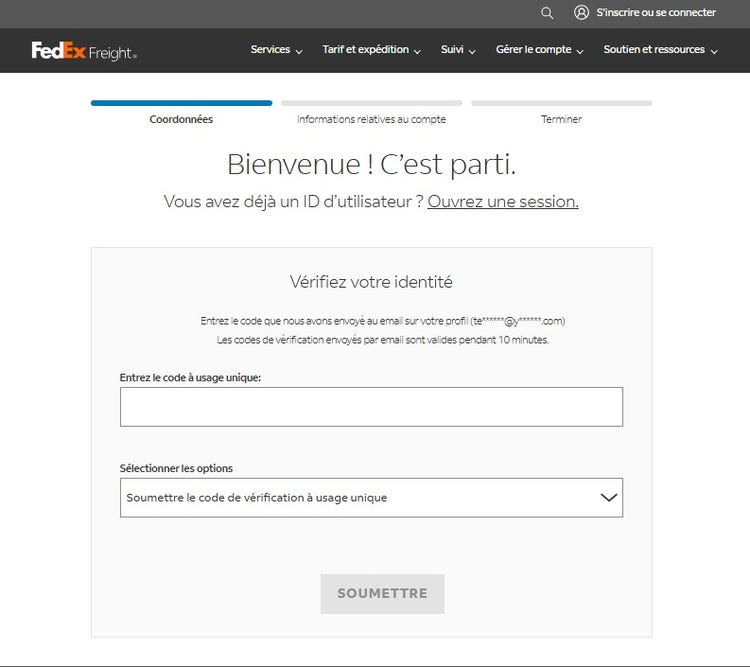Open the Gérer le compte menu
Viewport: 750px width, 667px height.
pyautogui.click(x=533, y=49)
